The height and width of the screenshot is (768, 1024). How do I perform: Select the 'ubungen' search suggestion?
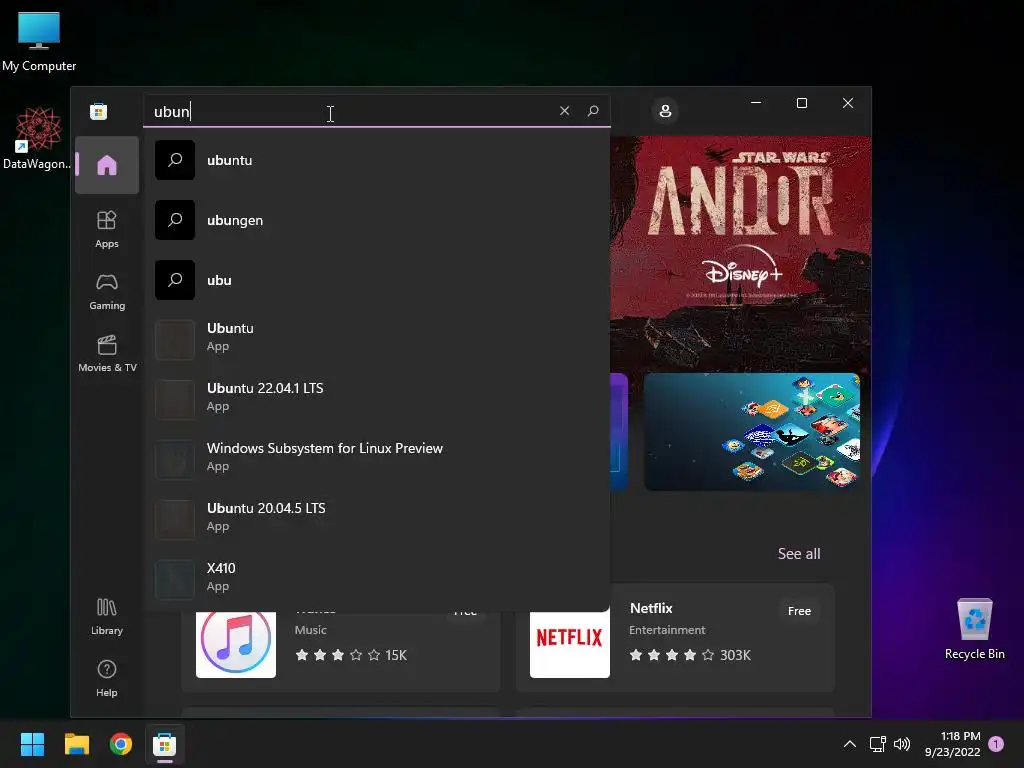377,220
